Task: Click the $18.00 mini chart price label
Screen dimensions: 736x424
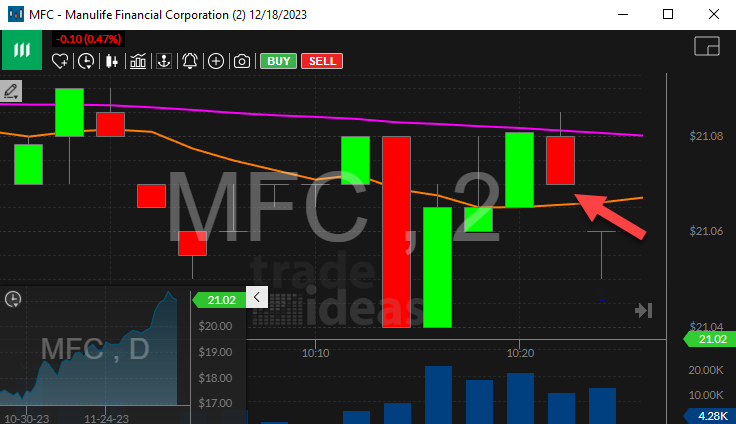Action: click(x=215, y=378)
